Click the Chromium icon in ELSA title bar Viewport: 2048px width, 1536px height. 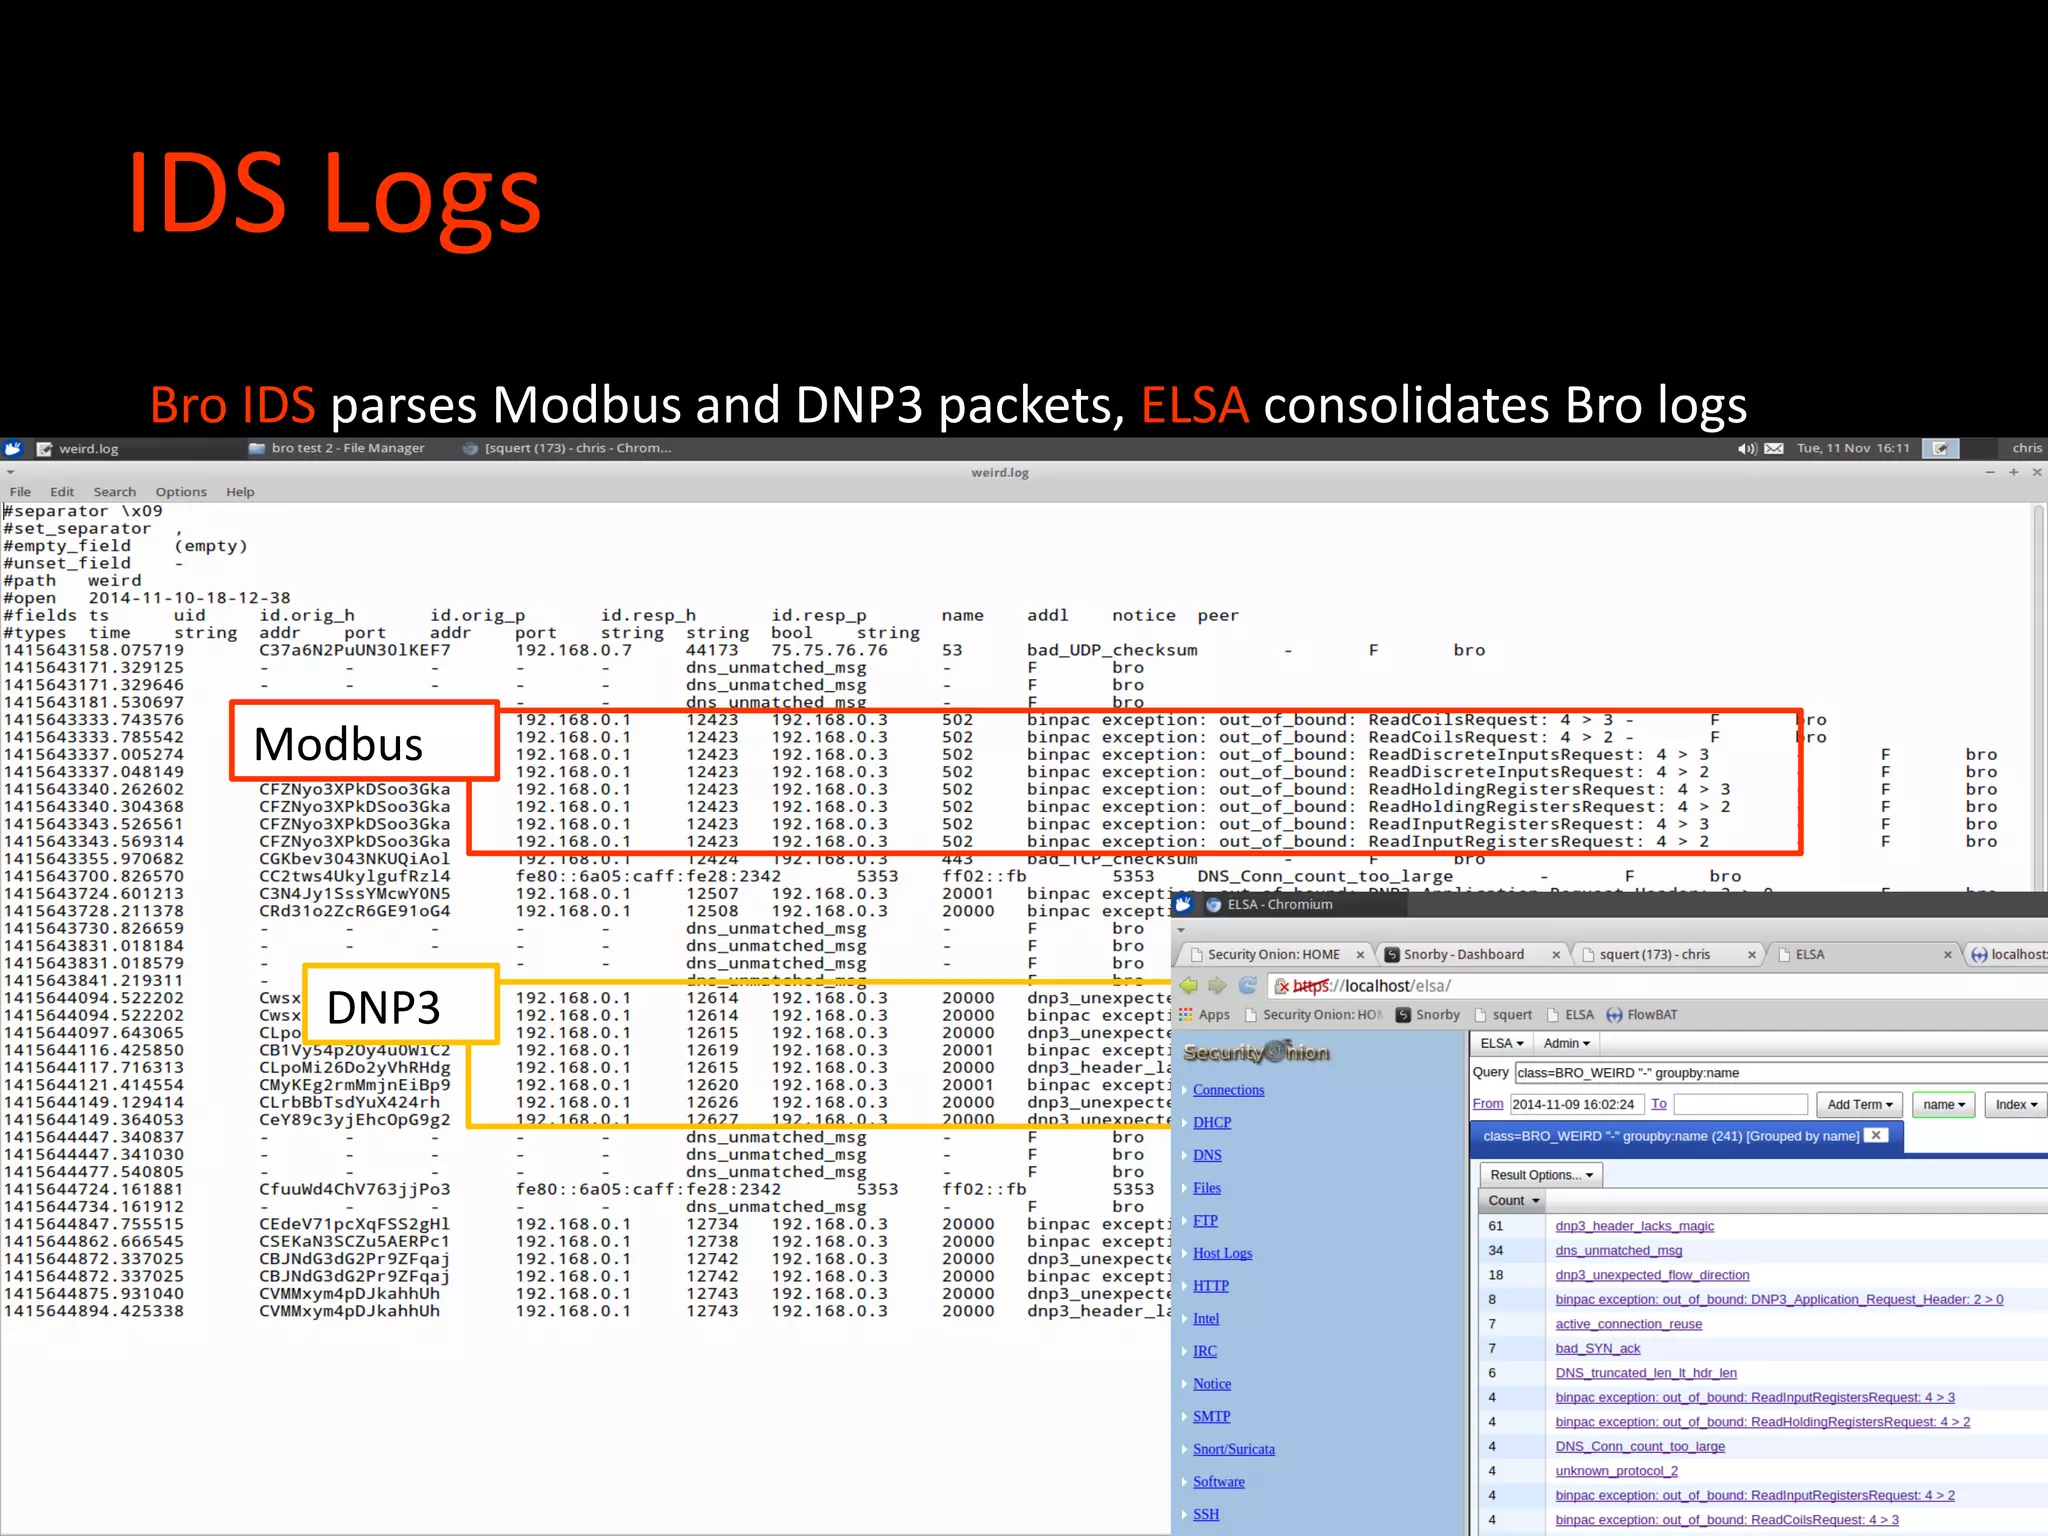click(1213, 905)
